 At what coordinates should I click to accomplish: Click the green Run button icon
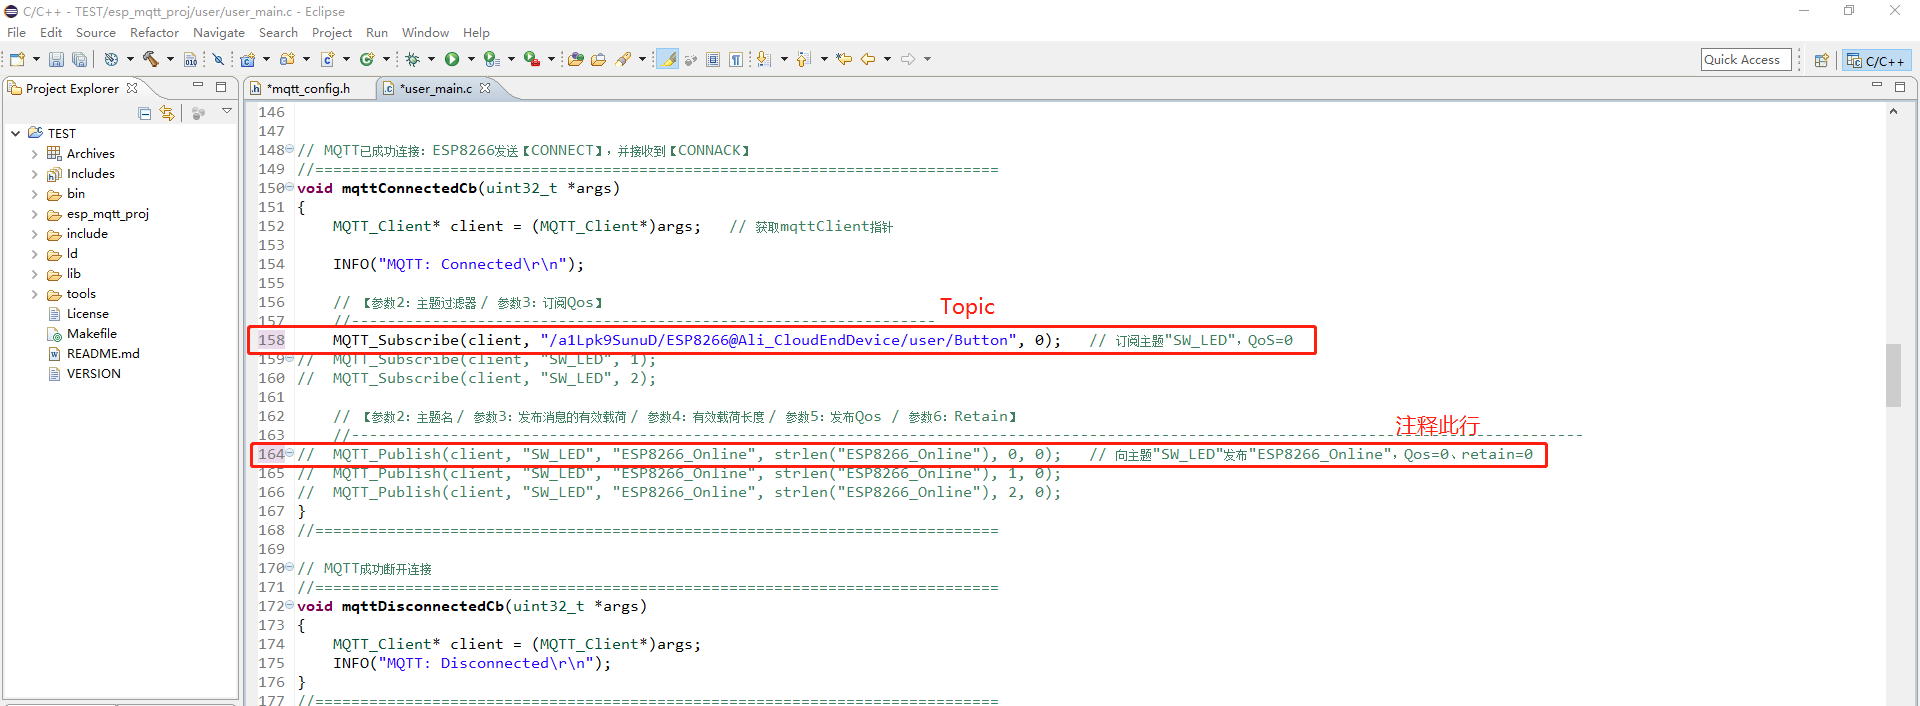[x=452, y=59]
